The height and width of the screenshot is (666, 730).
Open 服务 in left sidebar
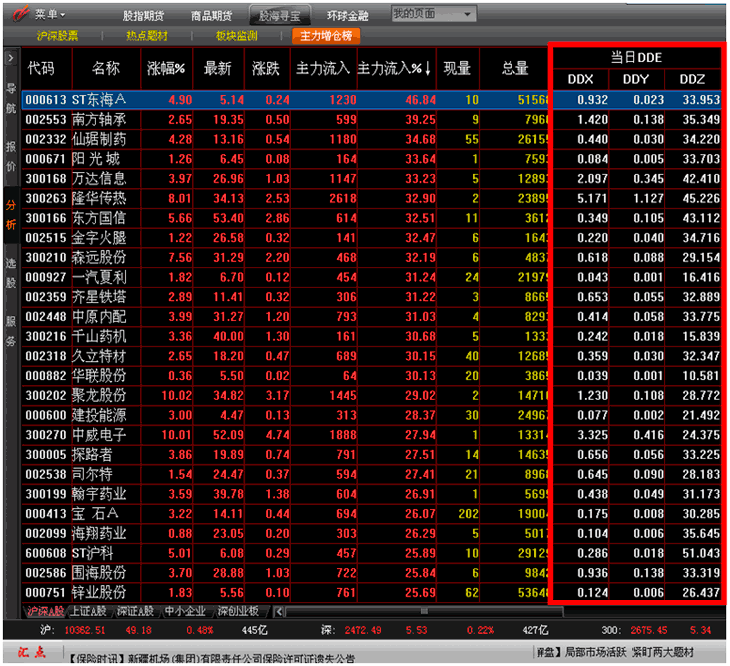(11, 331)
